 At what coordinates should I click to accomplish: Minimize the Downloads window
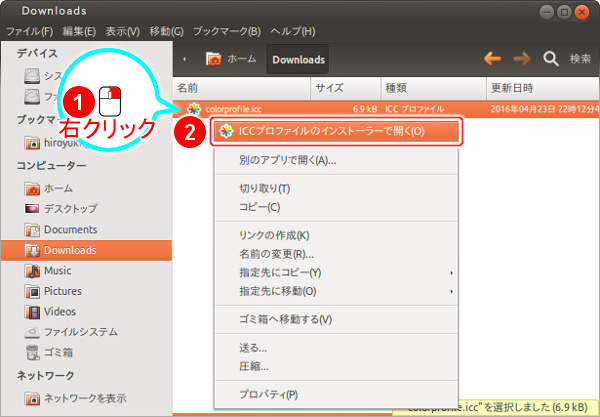(546, 12)
